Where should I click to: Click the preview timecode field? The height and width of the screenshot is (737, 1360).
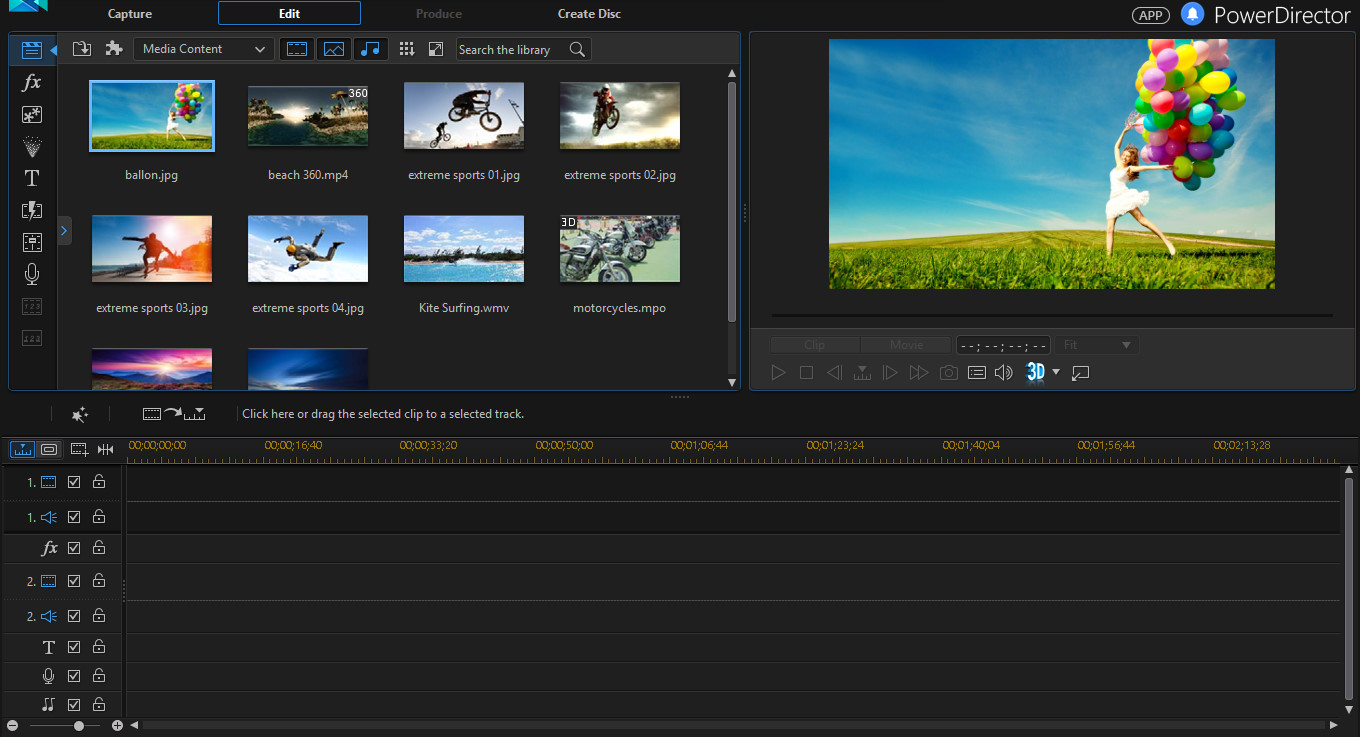point(1003,345)
